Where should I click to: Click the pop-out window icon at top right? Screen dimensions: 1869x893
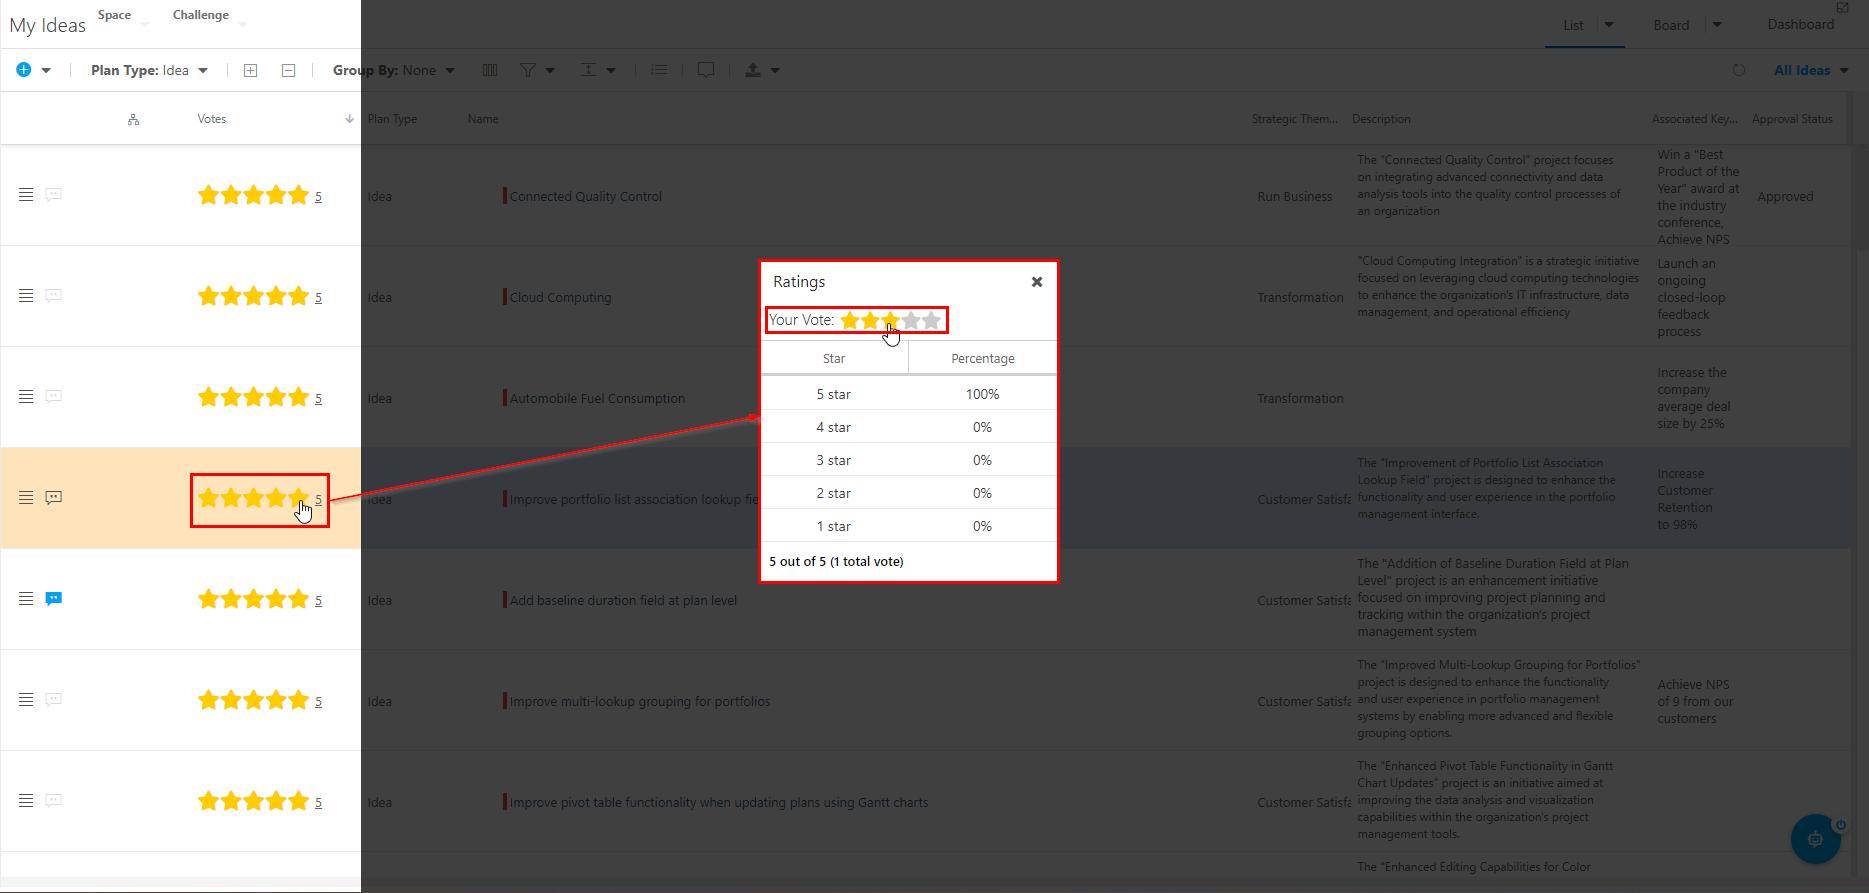coord(1842,7)
